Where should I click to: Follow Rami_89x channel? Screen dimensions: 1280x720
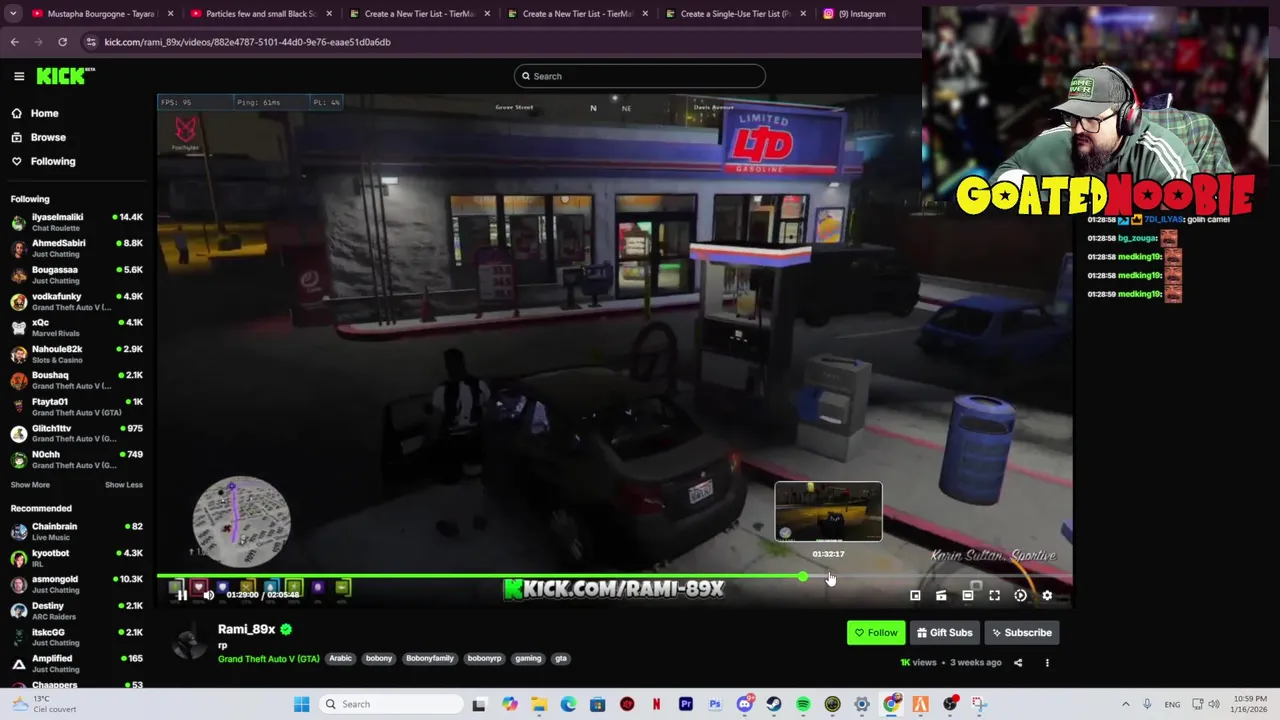click(875, 632)
